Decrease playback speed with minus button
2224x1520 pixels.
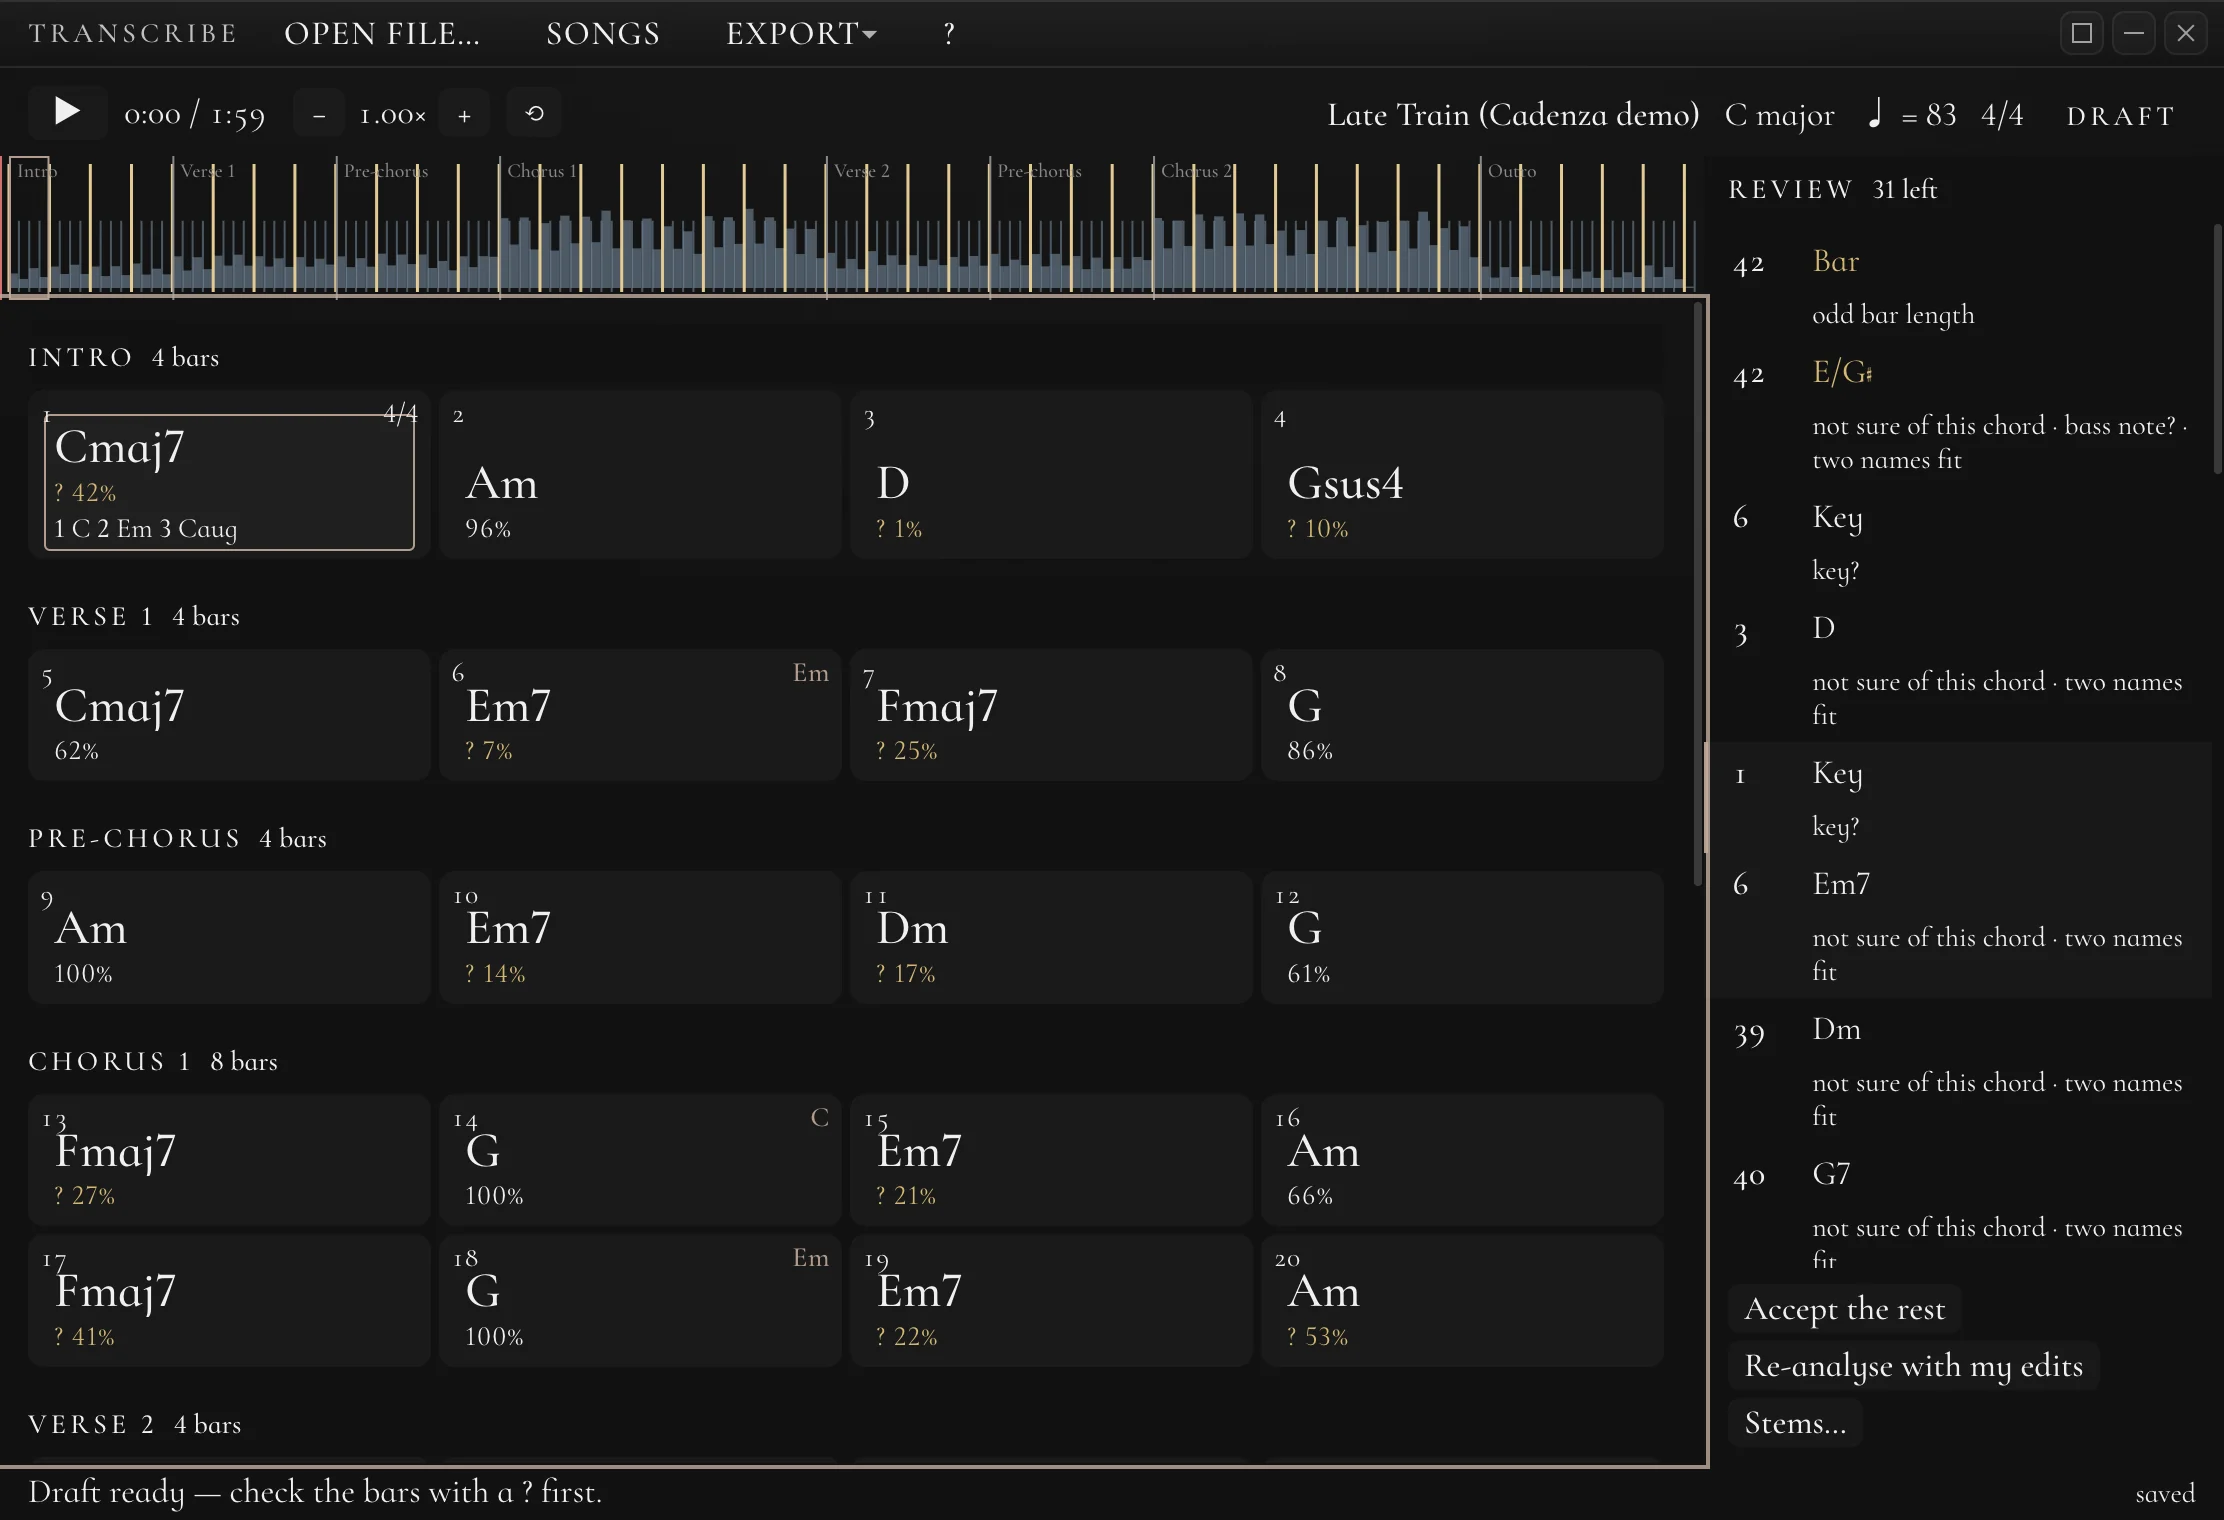pyautogui.click(x=319, y=114)
